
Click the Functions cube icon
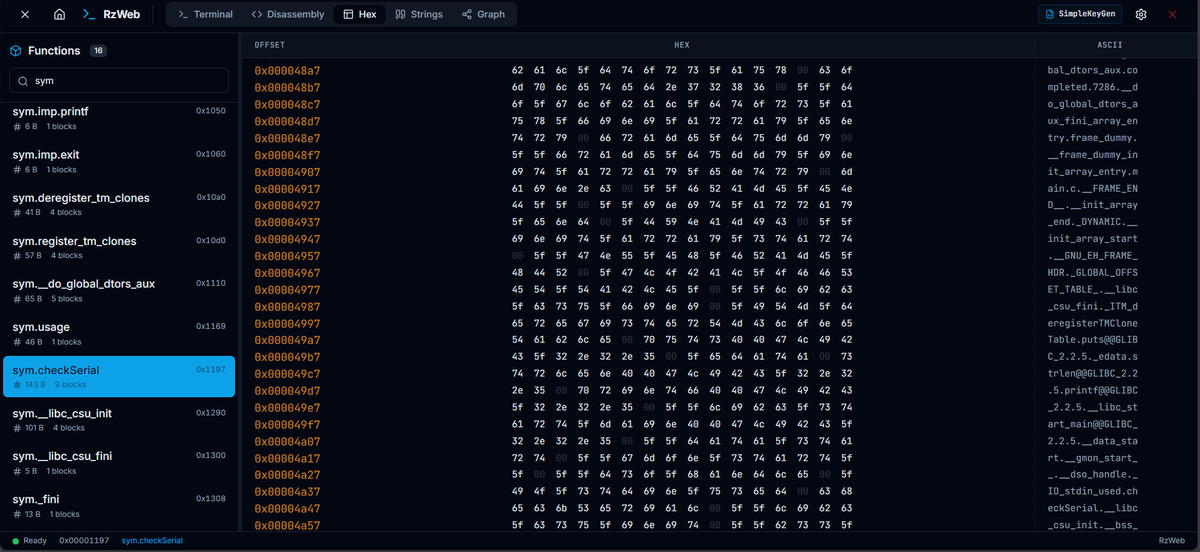click(16, 51)
